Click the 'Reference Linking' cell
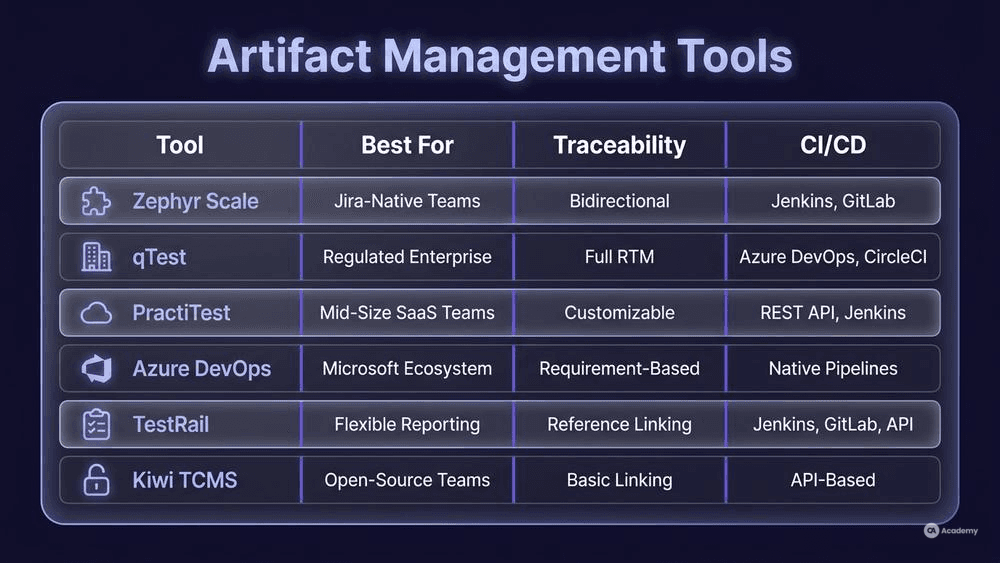 [x=619, y=425]
